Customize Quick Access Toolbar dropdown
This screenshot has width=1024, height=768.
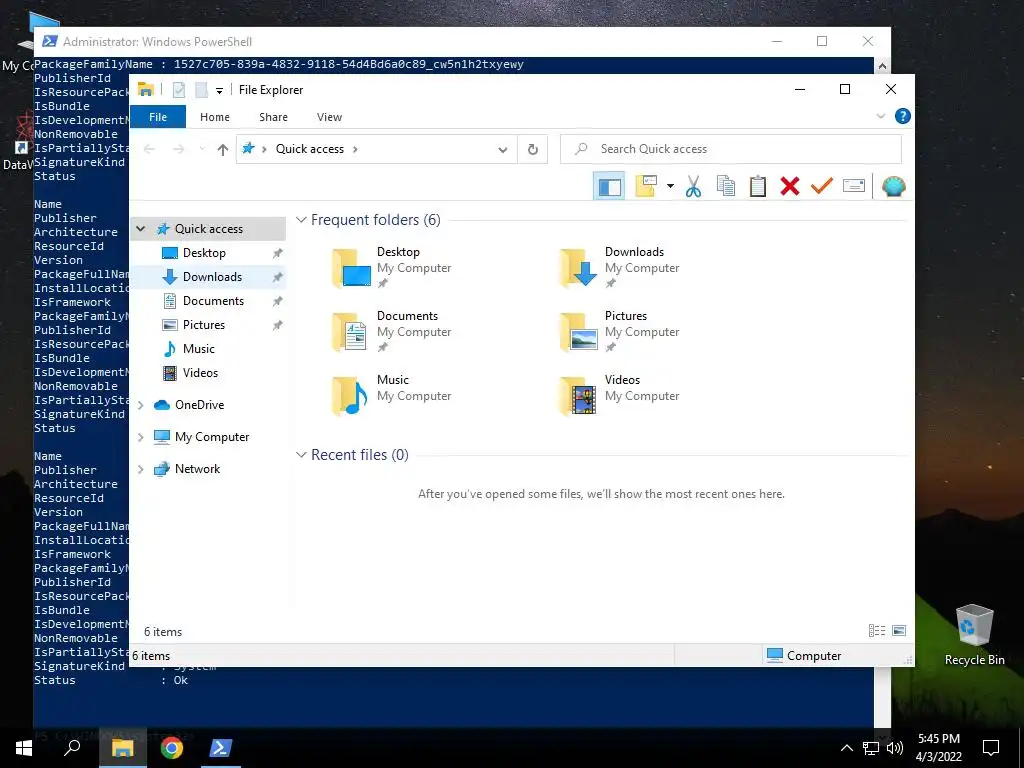point(219,91)
